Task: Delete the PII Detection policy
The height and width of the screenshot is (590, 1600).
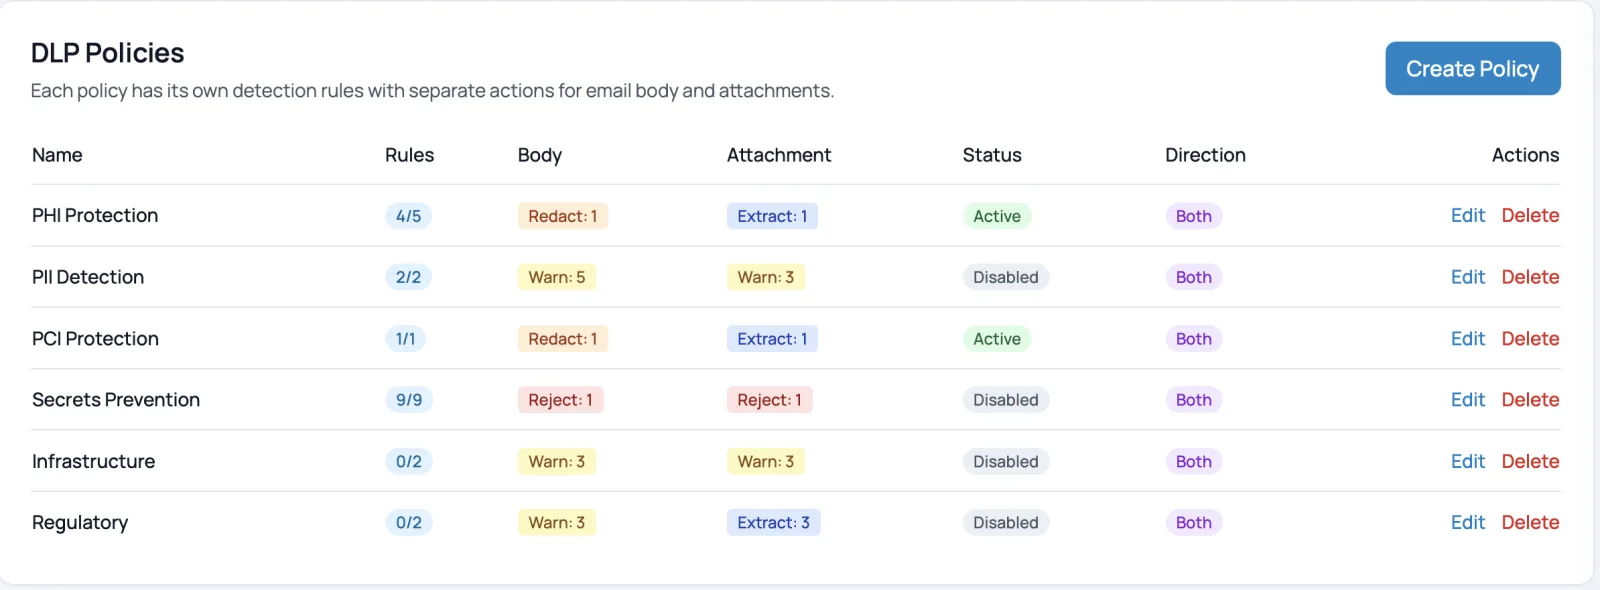Action: (x=1530, y=277)
